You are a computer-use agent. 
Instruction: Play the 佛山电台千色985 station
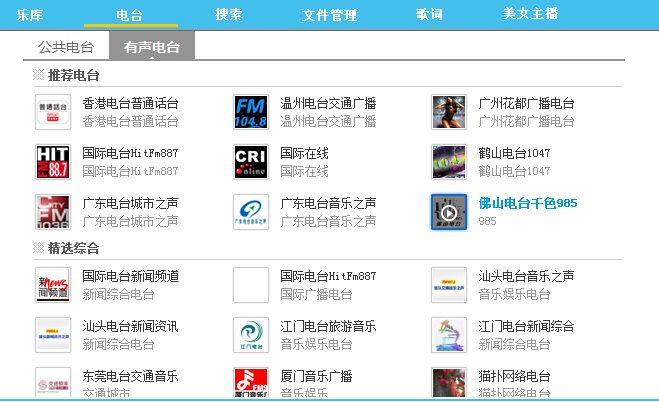(448, 211)
